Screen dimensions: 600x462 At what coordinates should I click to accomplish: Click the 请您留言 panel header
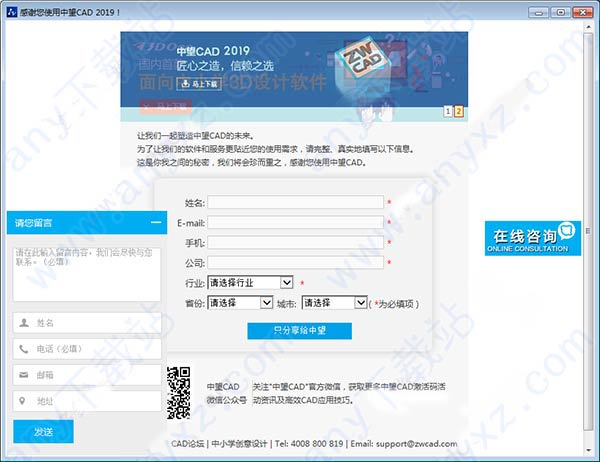pos(87,222)
